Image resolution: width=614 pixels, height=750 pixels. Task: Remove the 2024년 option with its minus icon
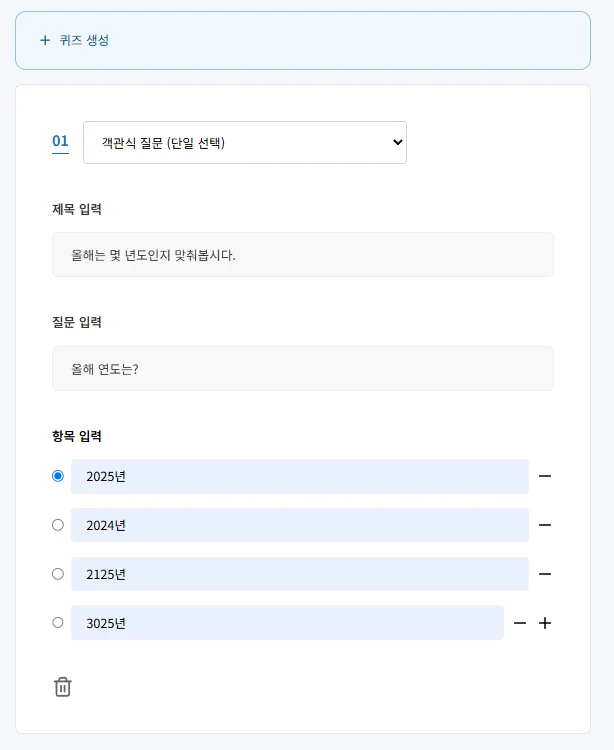pos(545,525)
